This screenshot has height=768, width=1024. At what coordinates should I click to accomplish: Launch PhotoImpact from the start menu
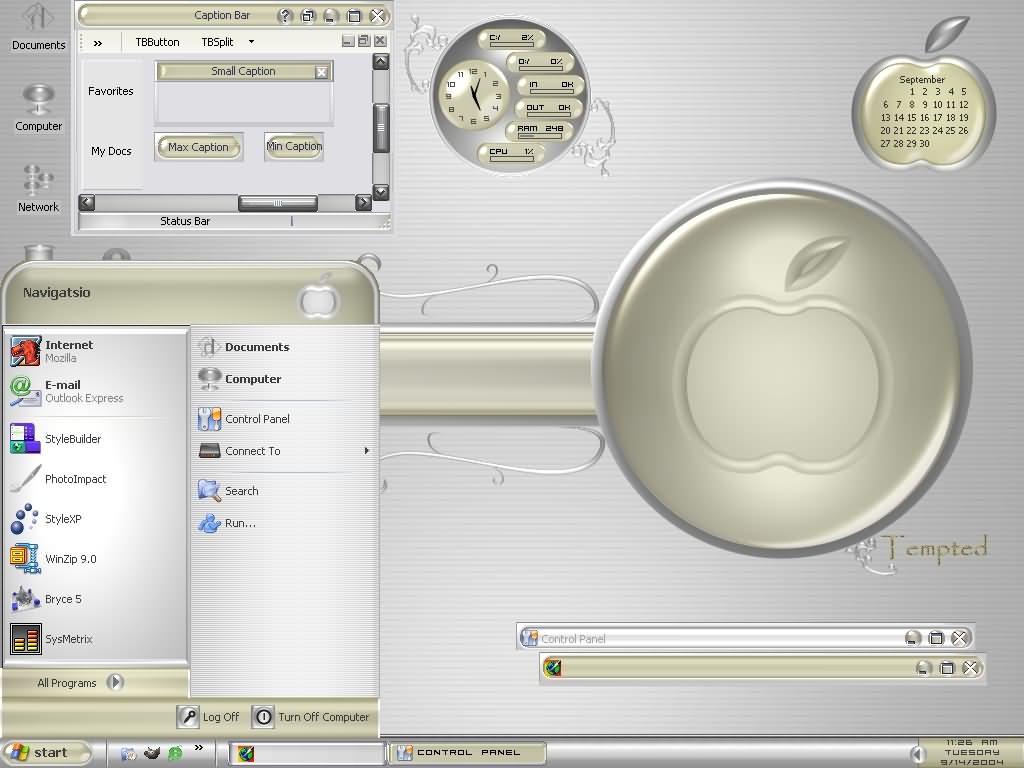coord(97,479)
